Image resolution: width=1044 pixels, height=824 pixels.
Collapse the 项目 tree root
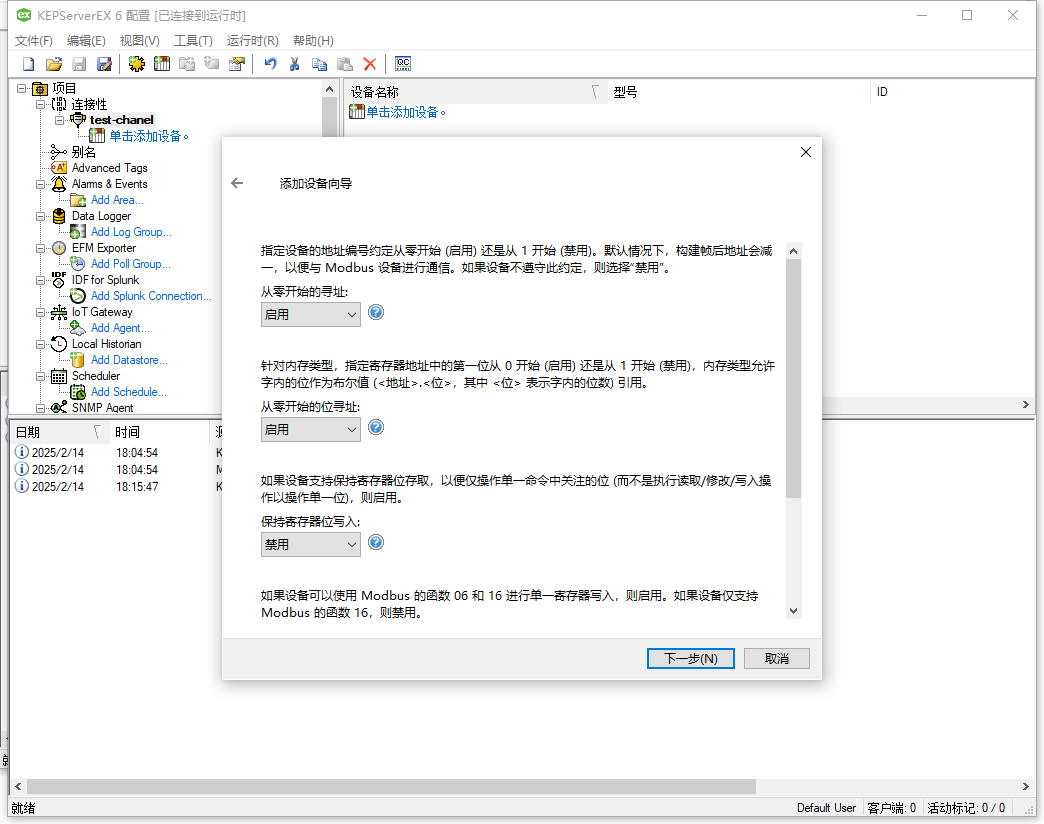click(22, 89)
